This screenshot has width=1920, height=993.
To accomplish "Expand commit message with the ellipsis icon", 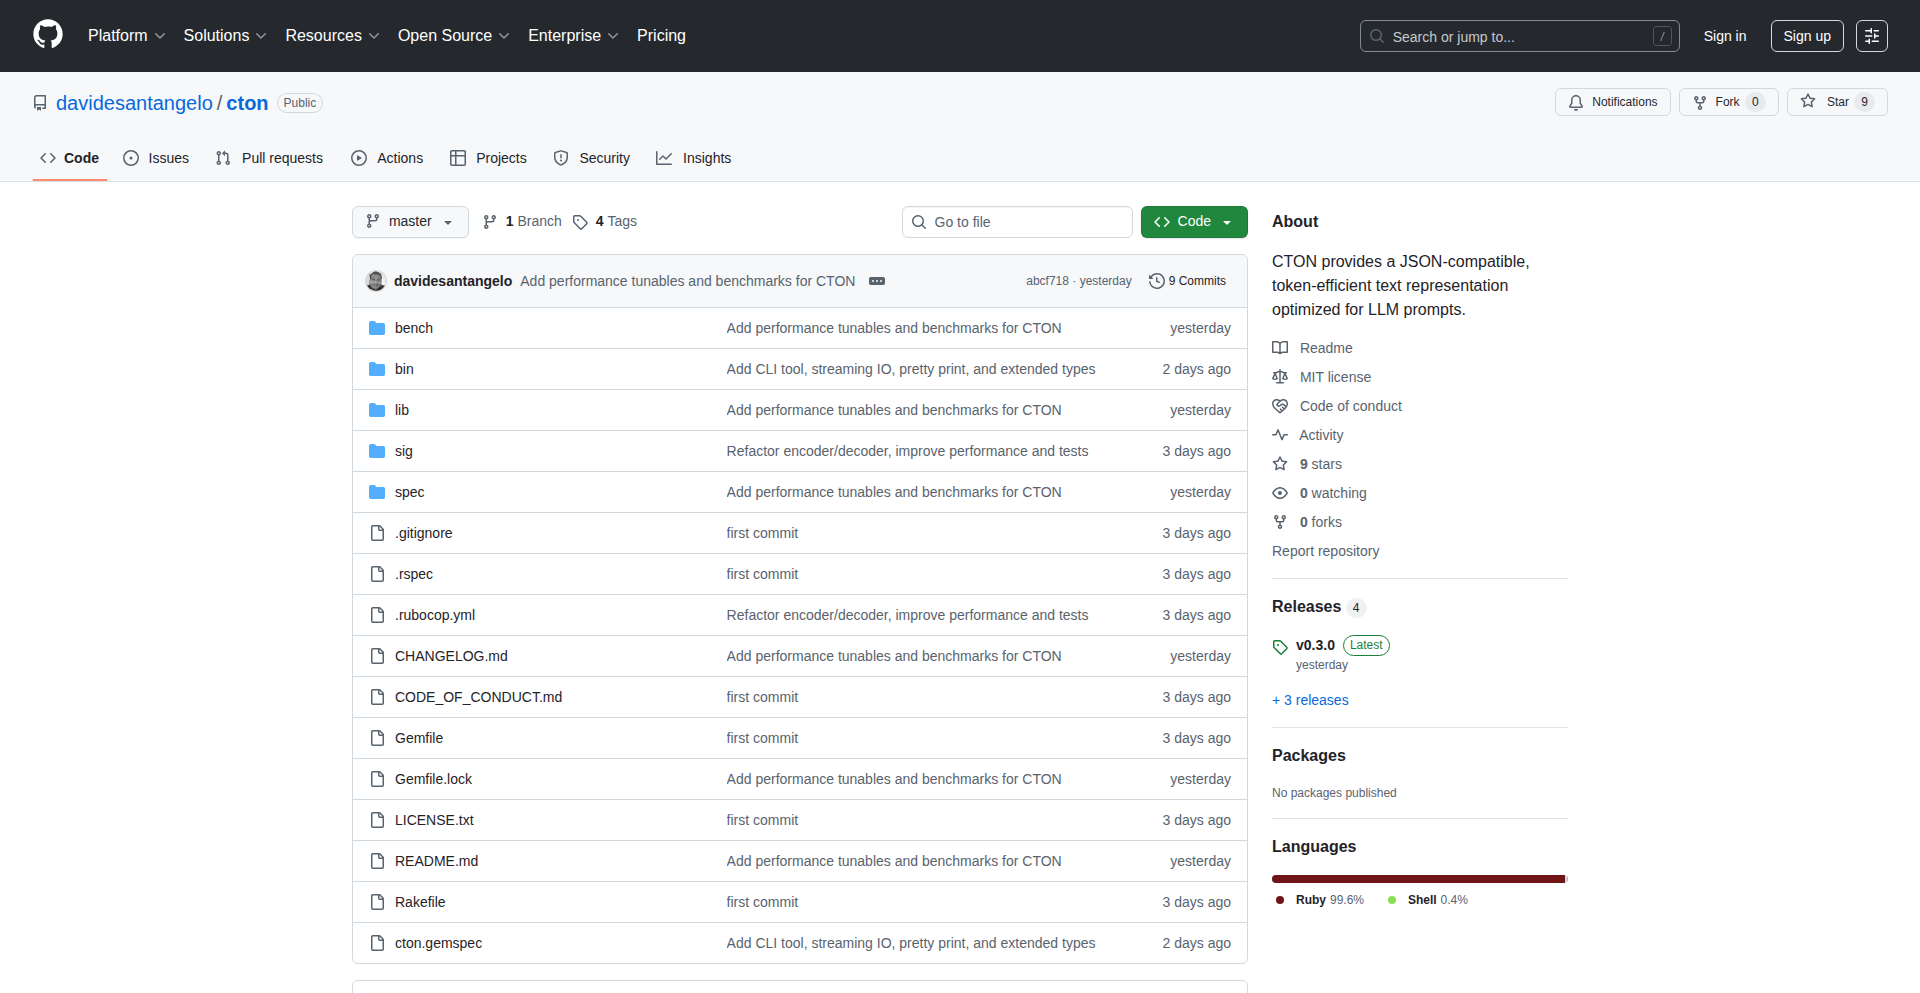I will [877, 281].
